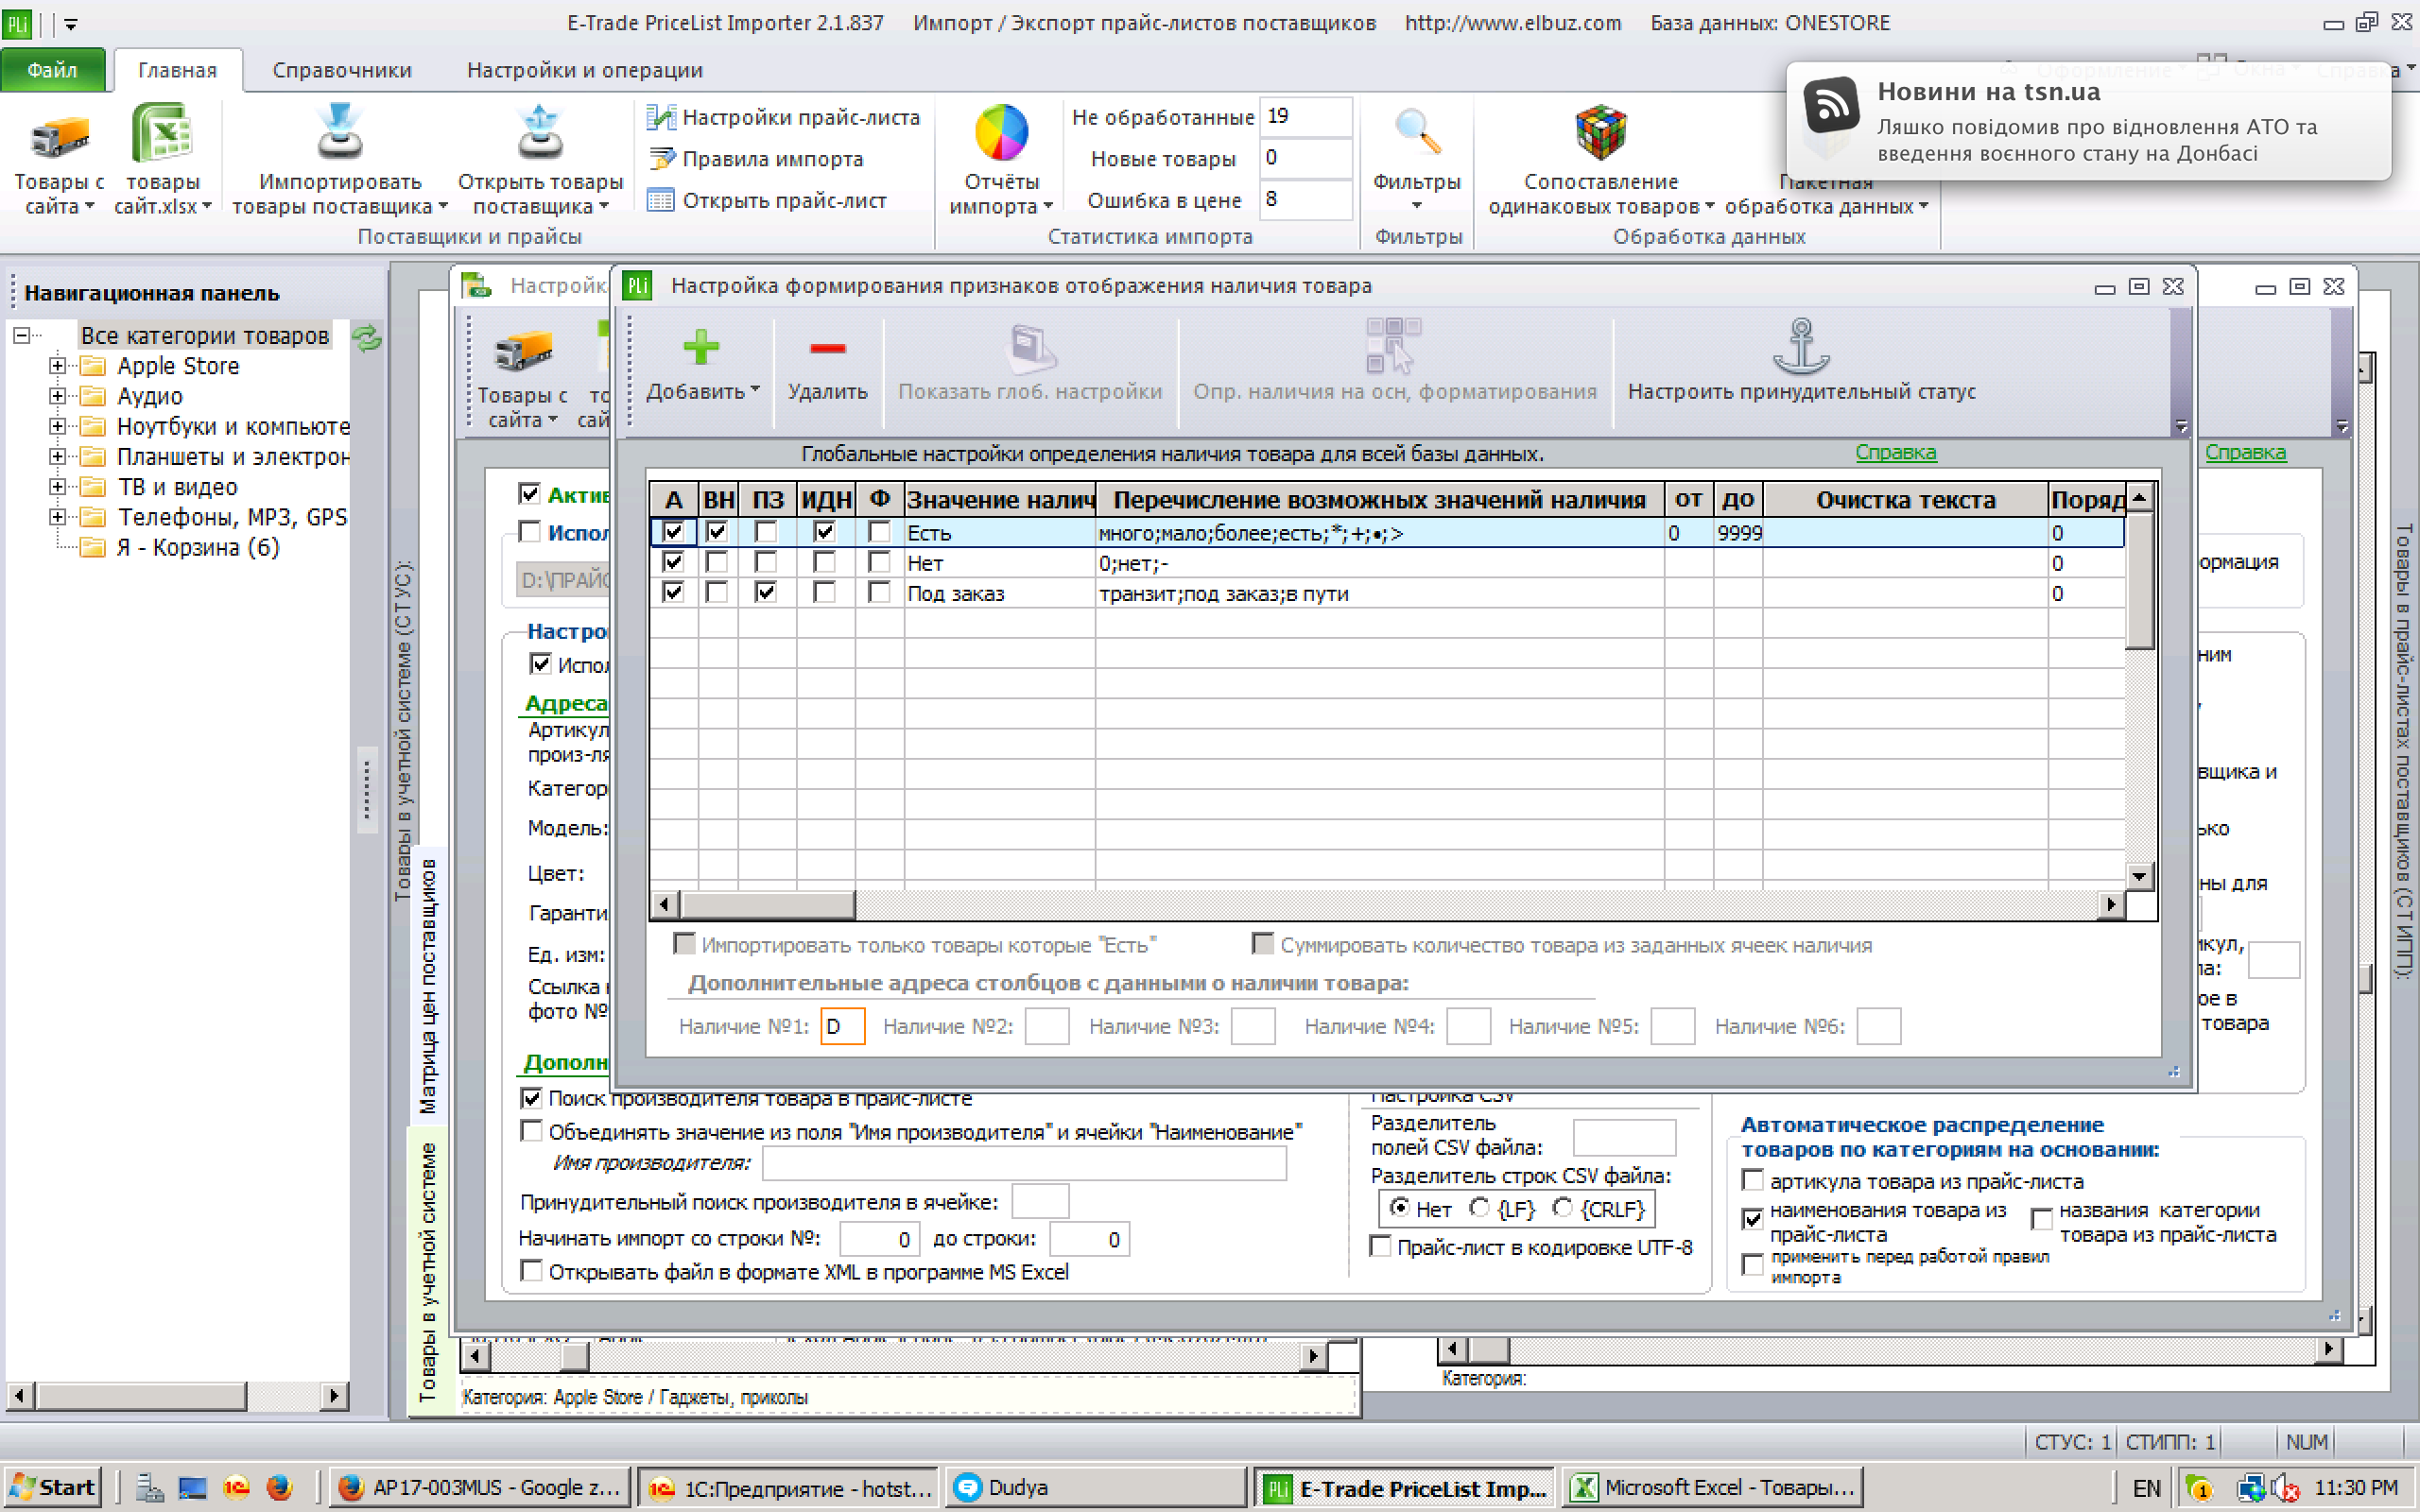Viewport: 2420px width, 1512px height.
Task: Open 'Правила импорта' in ribbon
Action: [757, 159]
